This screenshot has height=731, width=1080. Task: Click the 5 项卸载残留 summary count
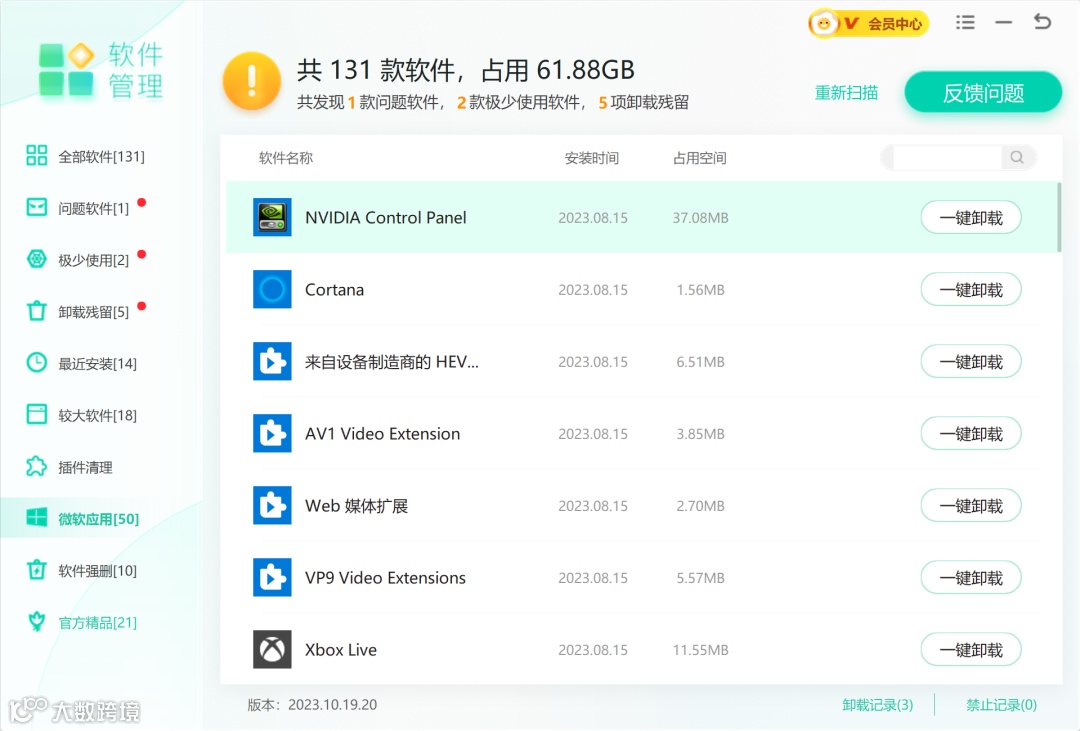pyautogui.click(x=643, y=103)
